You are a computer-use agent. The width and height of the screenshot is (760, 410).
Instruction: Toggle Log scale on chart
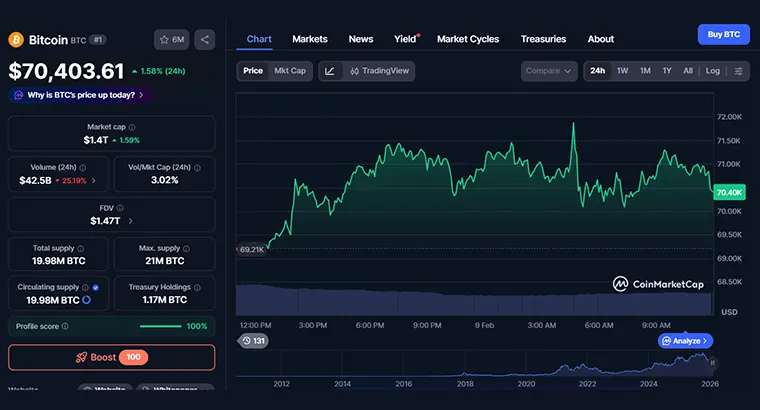point(712,71)
